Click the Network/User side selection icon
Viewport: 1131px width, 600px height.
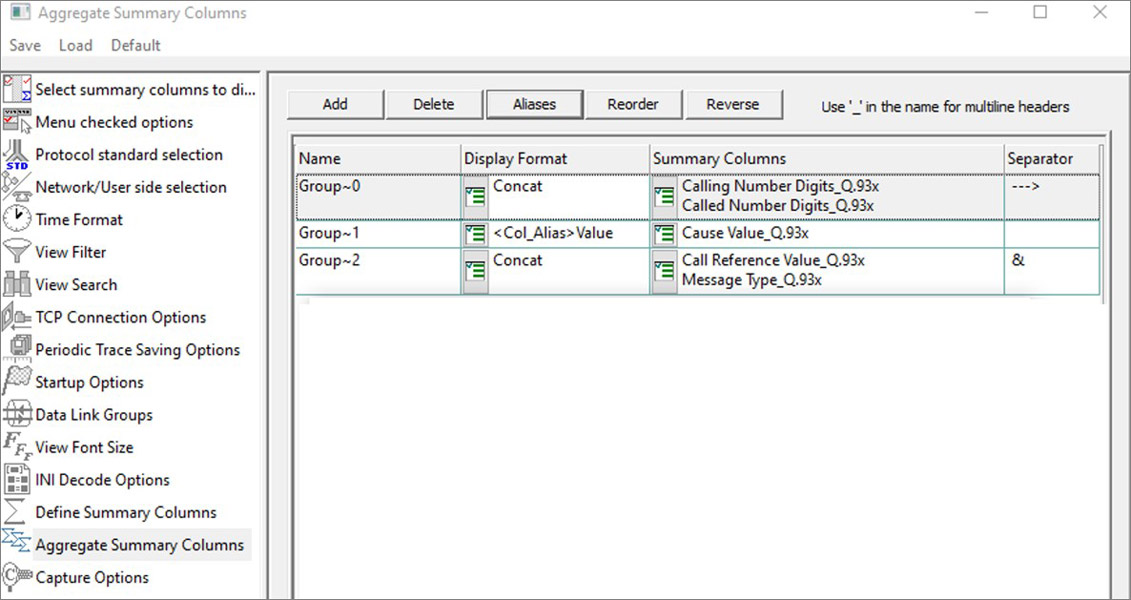click(x=17, y=187)
